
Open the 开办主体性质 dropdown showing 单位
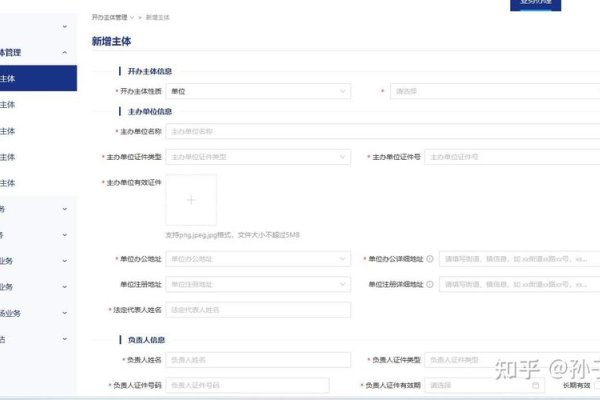pos(258,91)
